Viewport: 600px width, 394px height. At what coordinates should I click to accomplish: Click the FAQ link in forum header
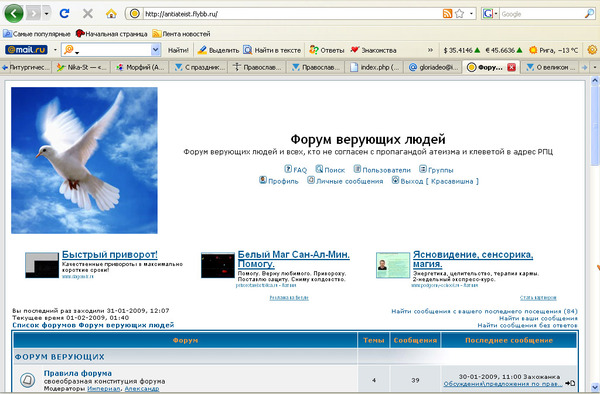[295, 169]
